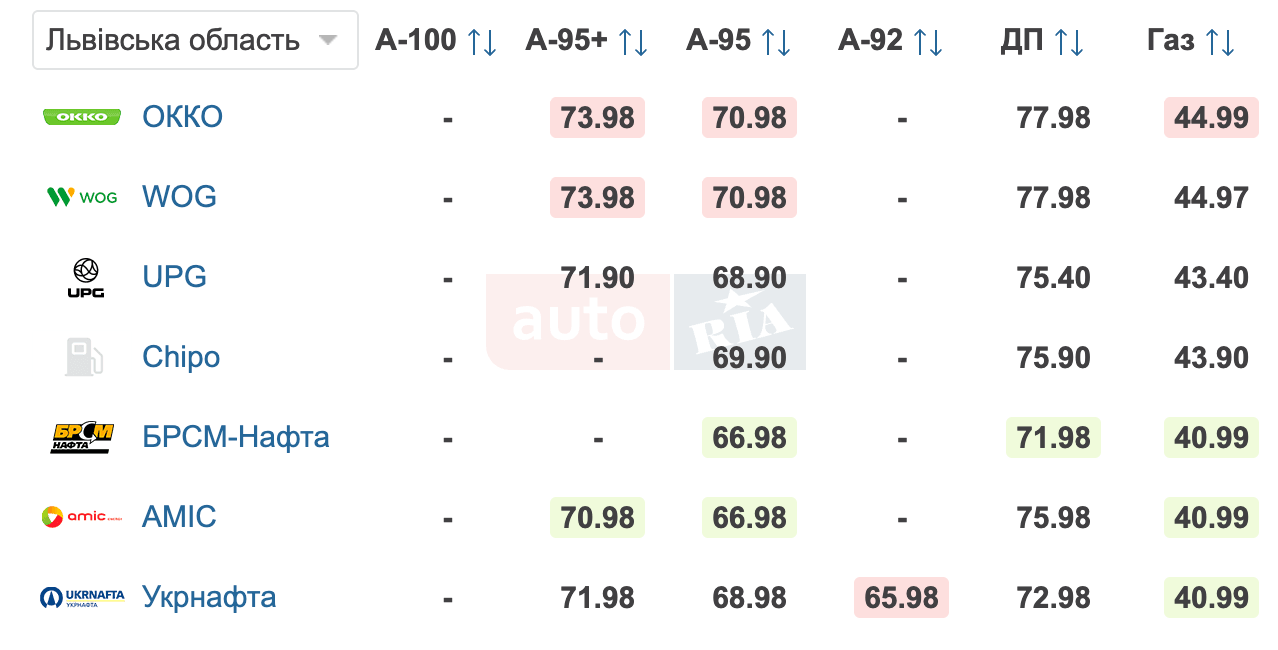Sort table by A-92 price
The width and height of the screenshot is (1278, 650).
(x=927, y=41)
